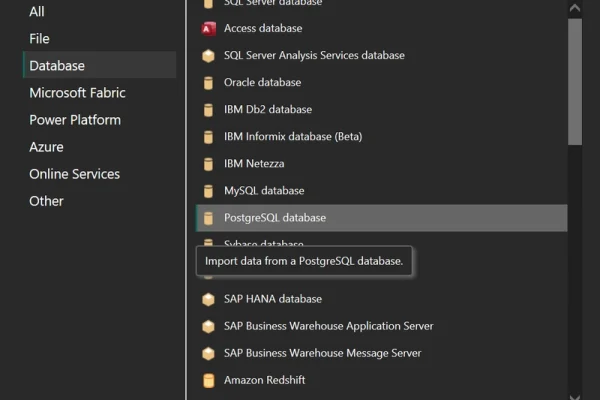Select the SAP Business Warehouse Application Server icon
The height and width of the screenshot is (400, 600).
pos(208,326)
